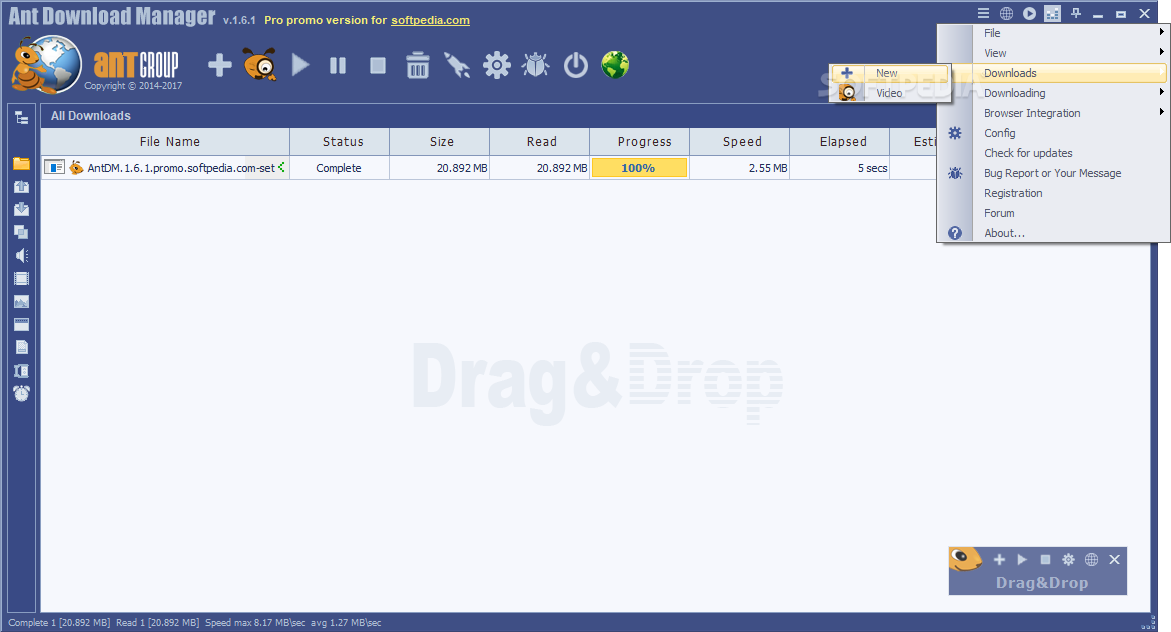Click the Complete status cell
The width and height of the screenshot is (1171, 632).
coord(339,168)
